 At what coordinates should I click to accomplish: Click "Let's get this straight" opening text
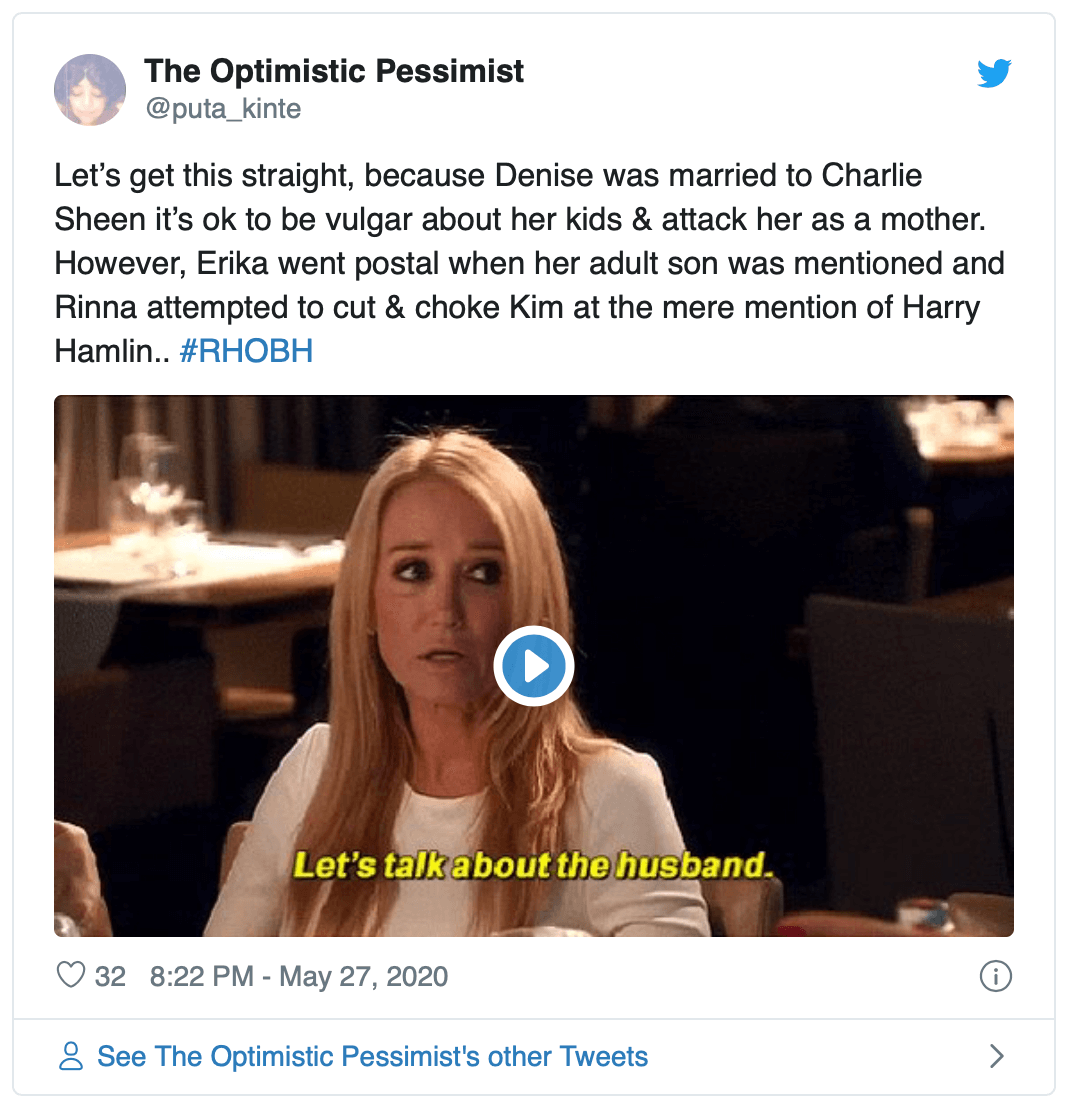point(200,176)
